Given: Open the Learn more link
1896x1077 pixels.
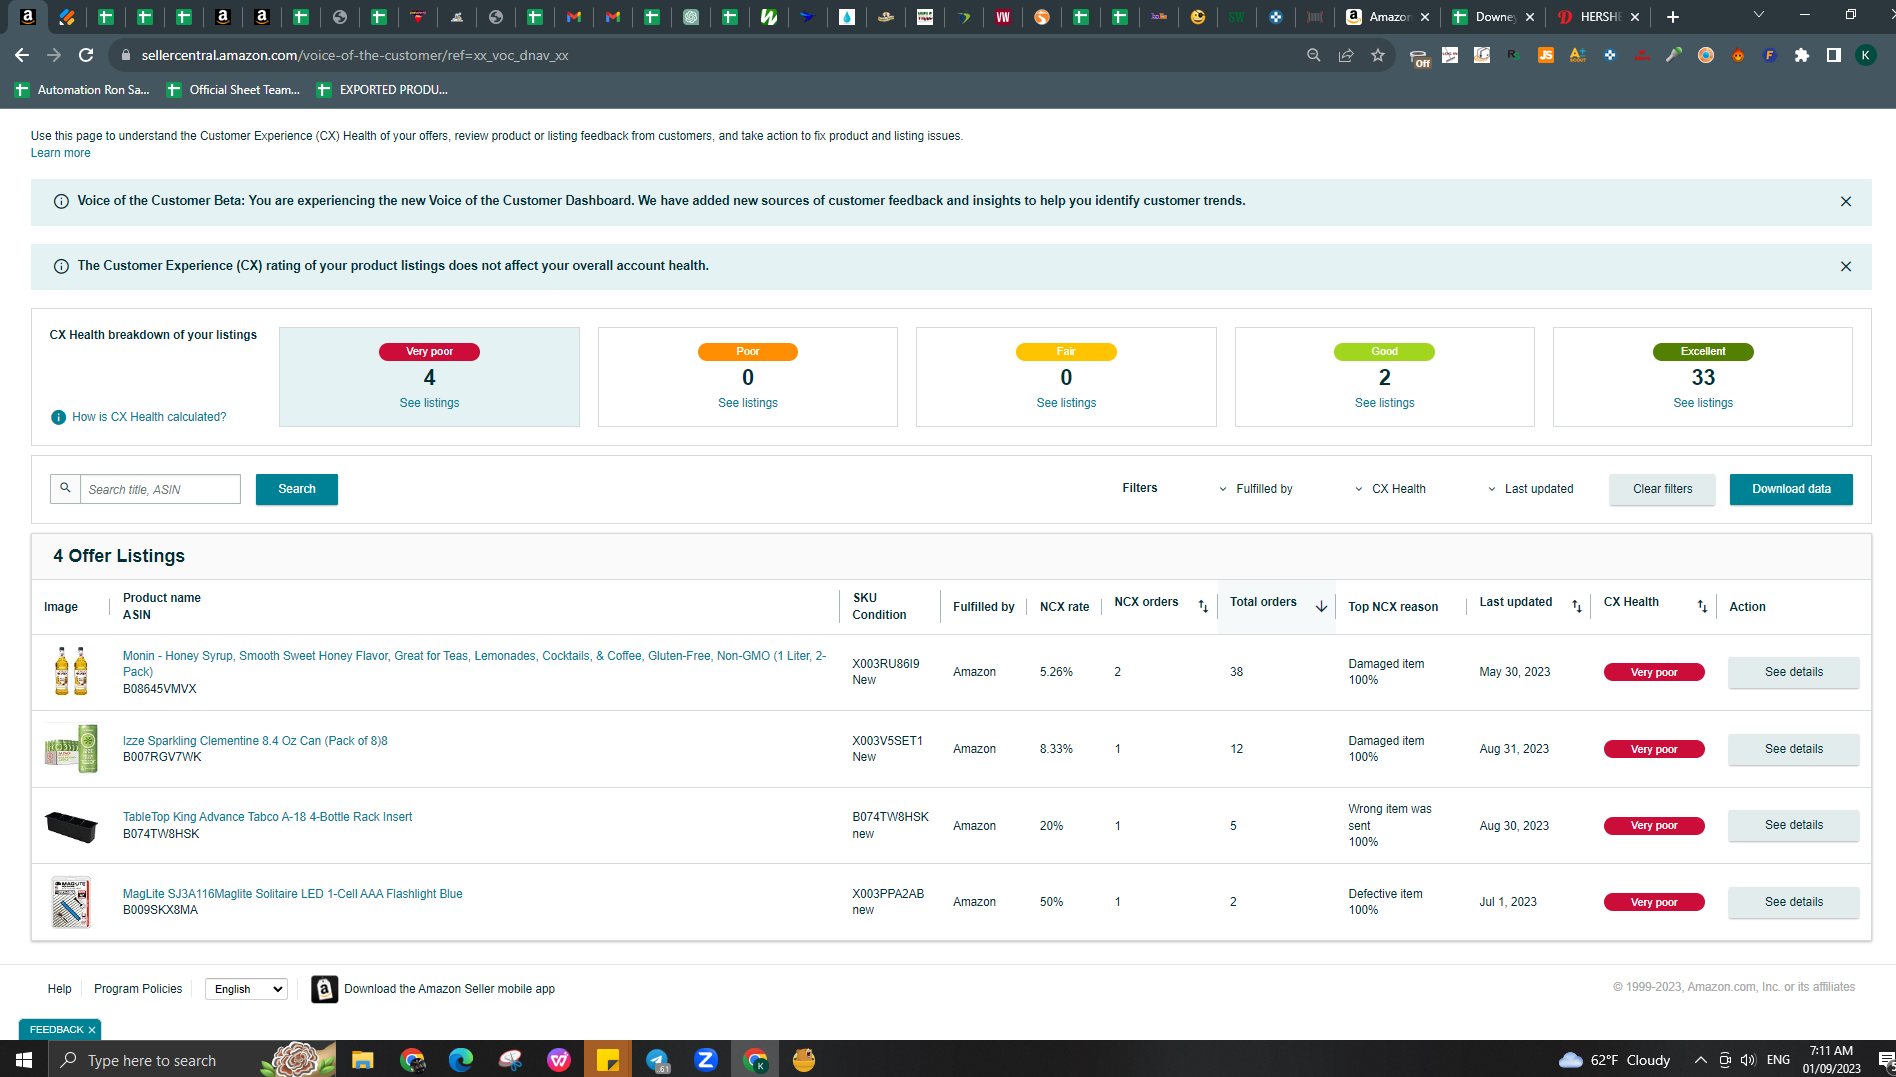Looking at the screenshot, I should click(x=60, y=153).
